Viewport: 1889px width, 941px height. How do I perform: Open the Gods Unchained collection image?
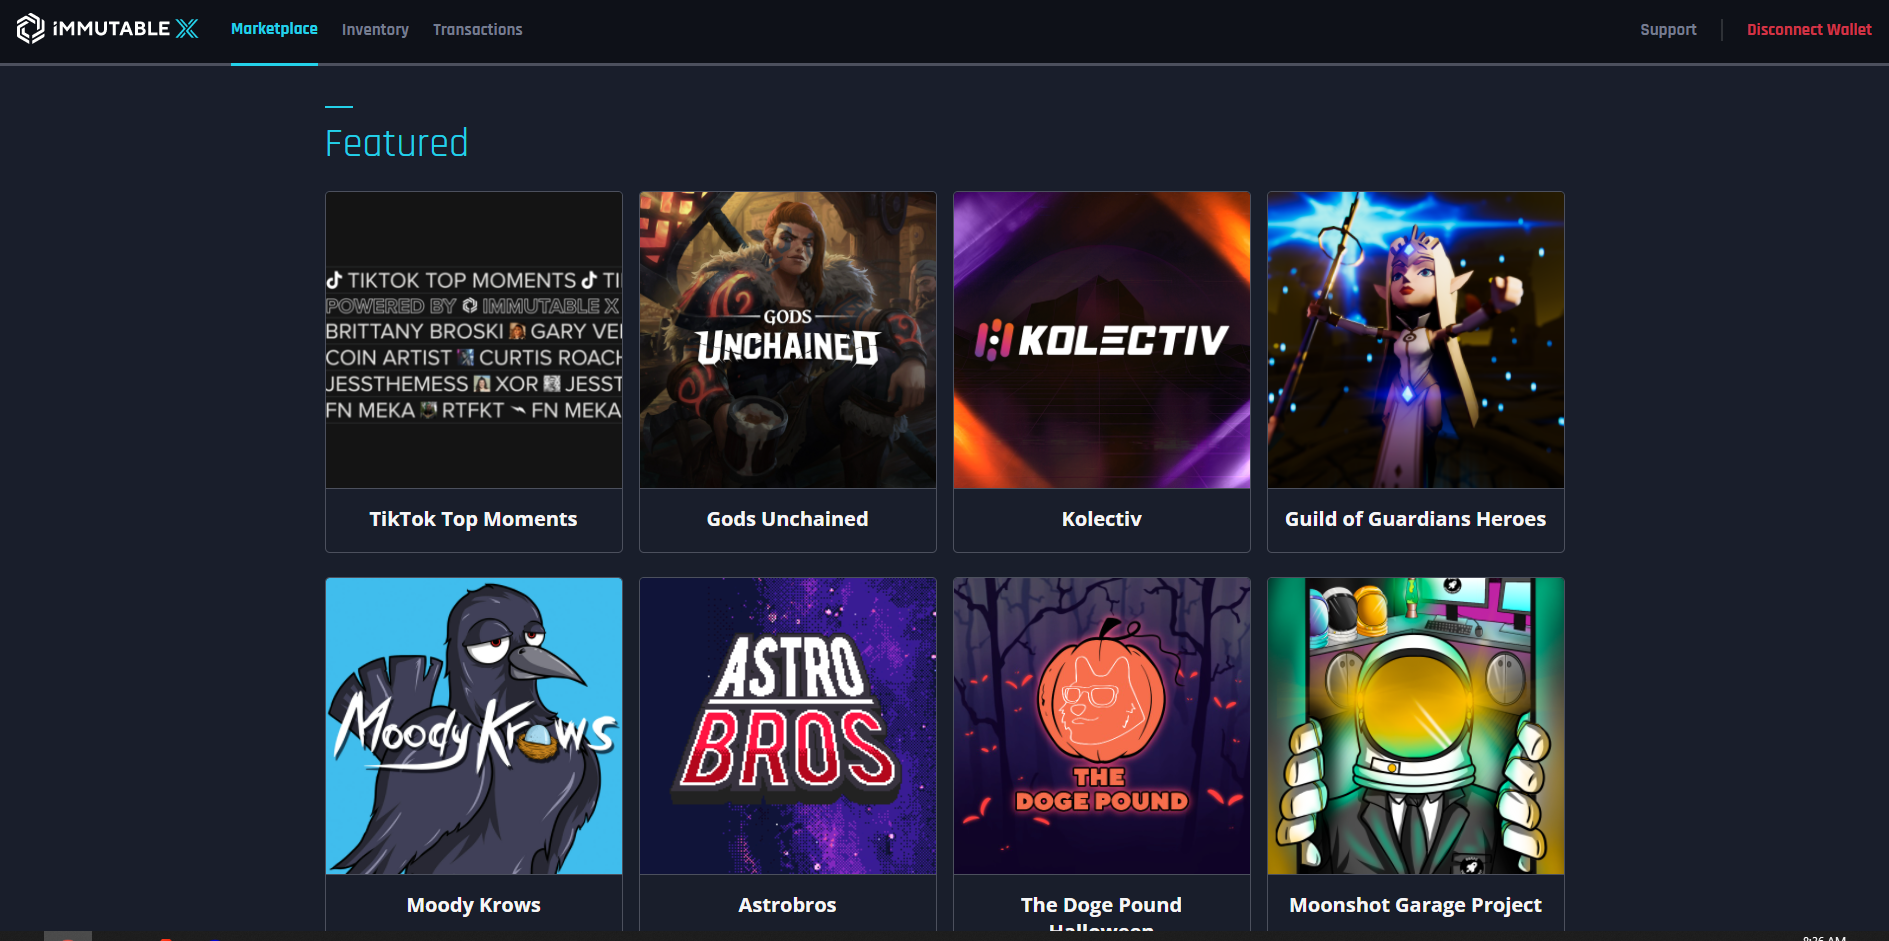click(x=788, y=340)
